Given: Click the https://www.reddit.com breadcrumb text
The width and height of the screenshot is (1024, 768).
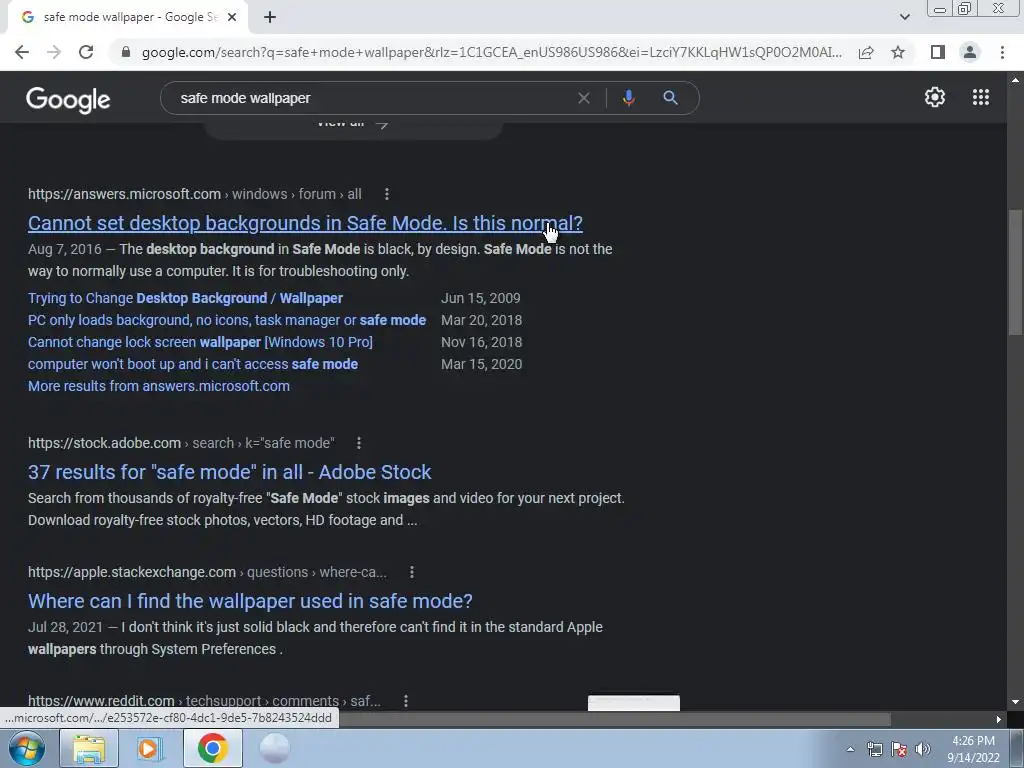Looking at the screenshot, I should [101, 701].
